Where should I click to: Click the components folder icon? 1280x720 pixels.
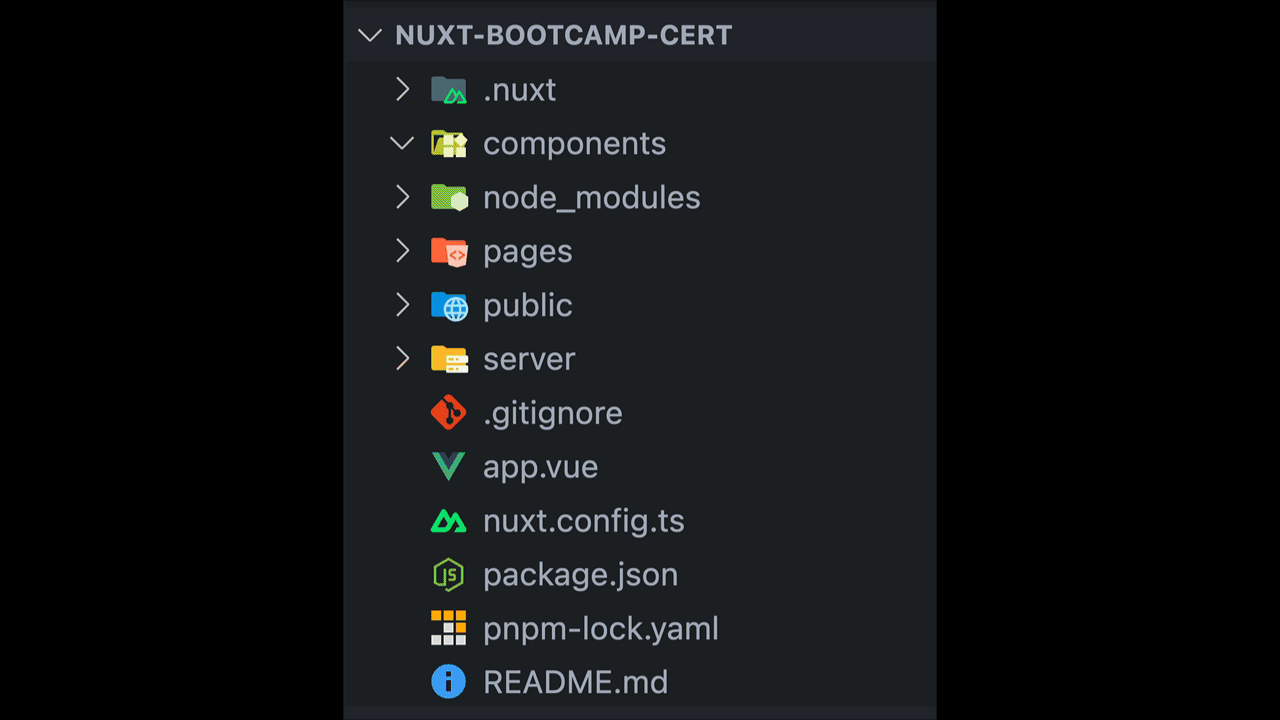click(449, 144)
